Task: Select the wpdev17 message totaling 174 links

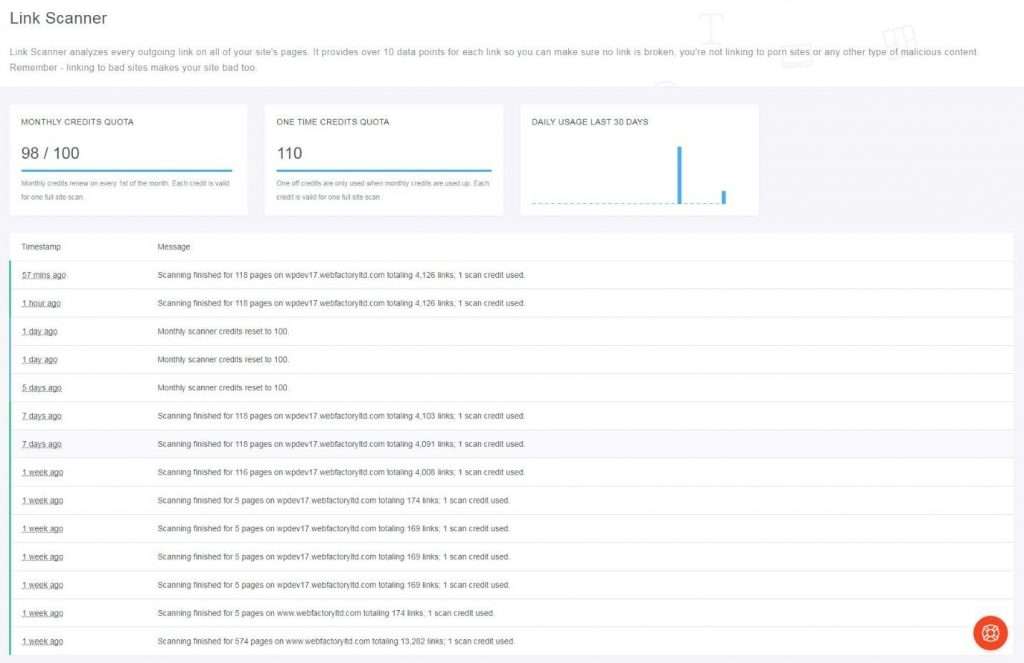Action: click(333, 500)
